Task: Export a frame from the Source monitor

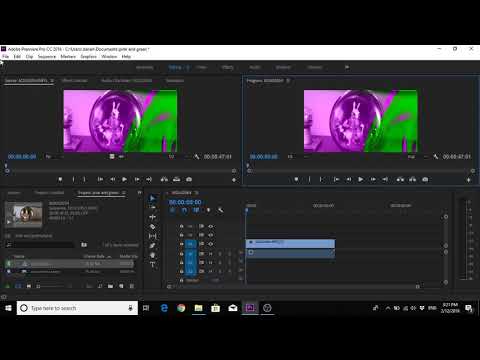Action: (x=189, y=179)
